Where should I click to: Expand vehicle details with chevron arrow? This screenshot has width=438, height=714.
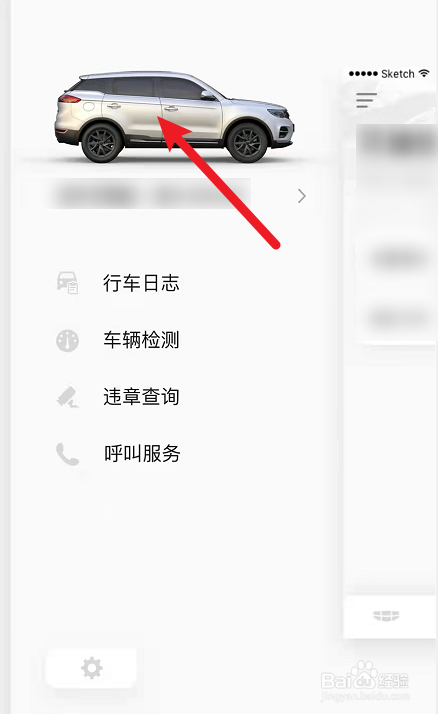[301, 196]
